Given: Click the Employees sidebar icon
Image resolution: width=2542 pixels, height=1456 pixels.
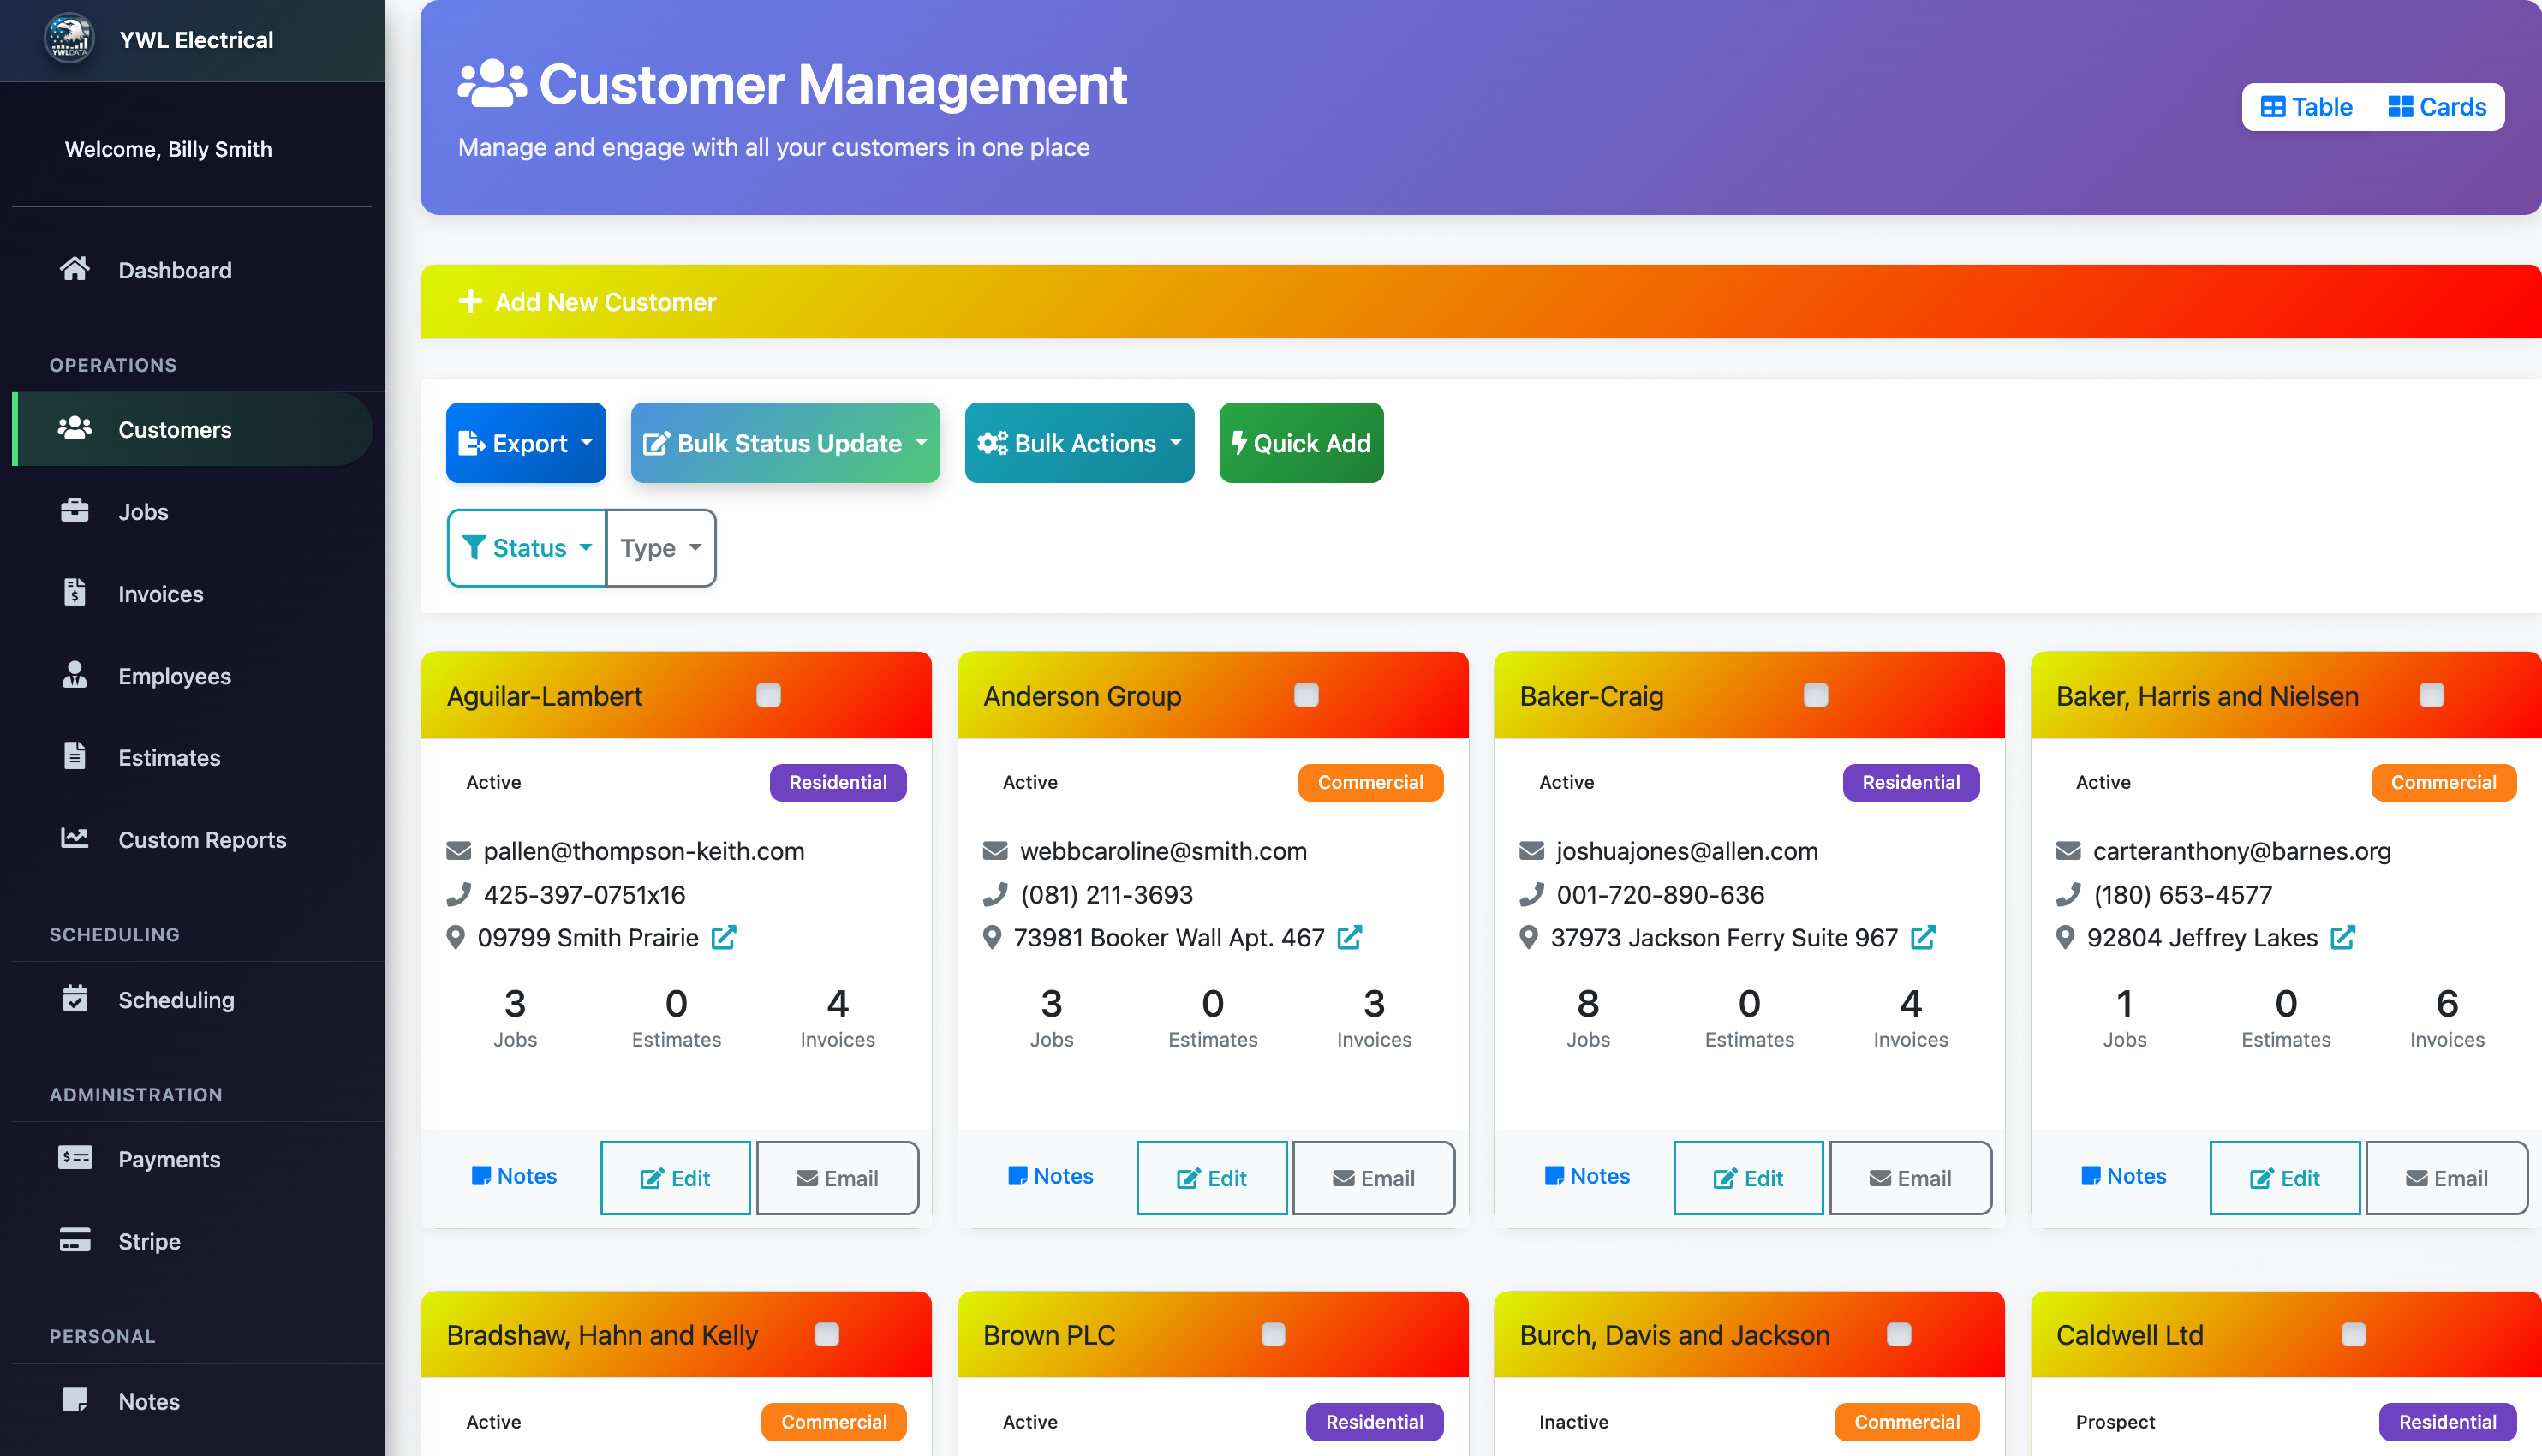Looking at the screenshot, I should click(75, 676).
